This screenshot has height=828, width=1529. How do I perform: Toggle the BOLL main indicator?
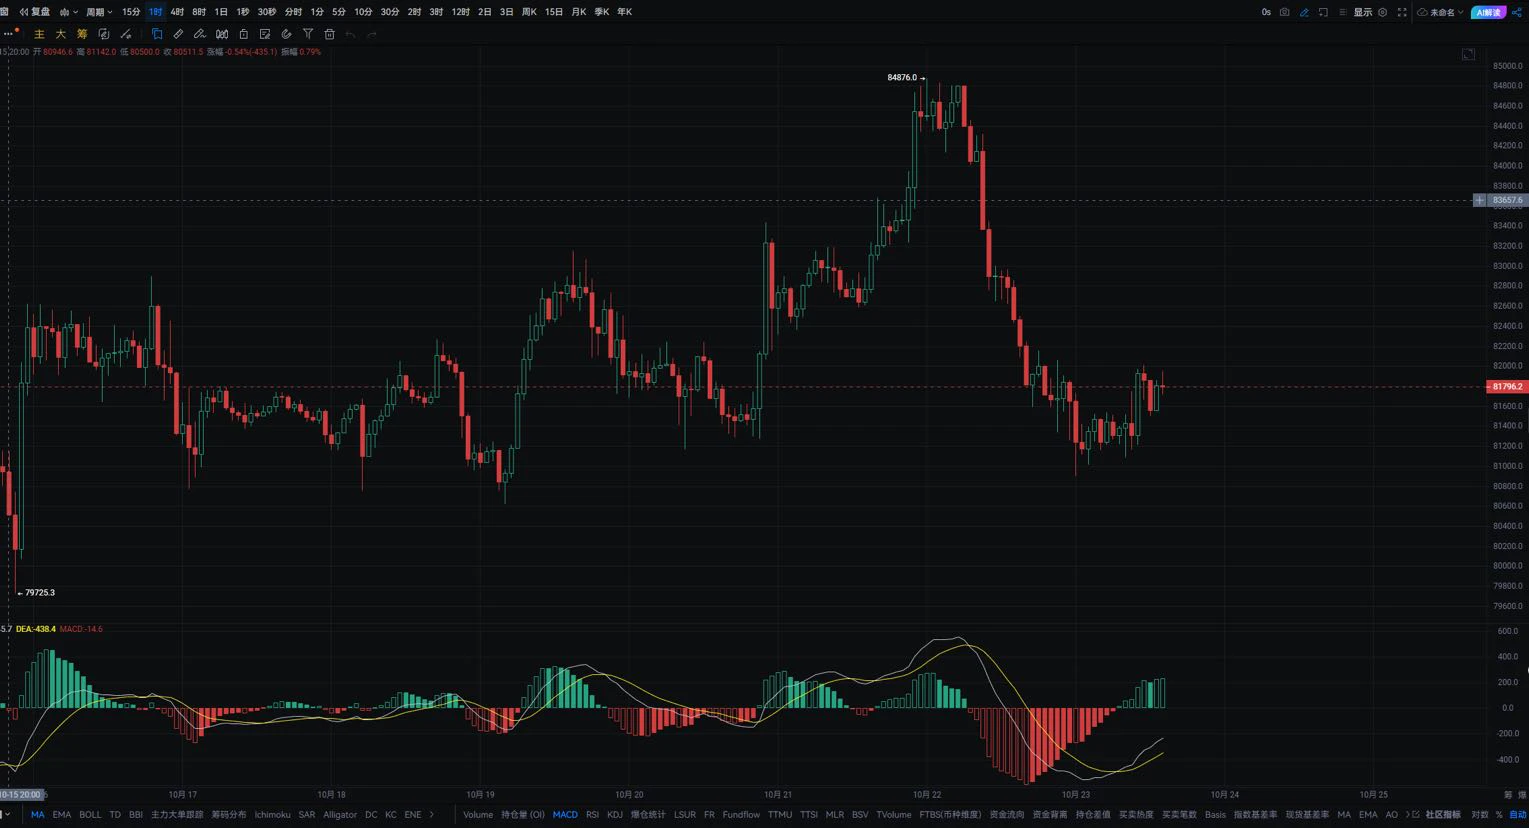click(90, 815)
